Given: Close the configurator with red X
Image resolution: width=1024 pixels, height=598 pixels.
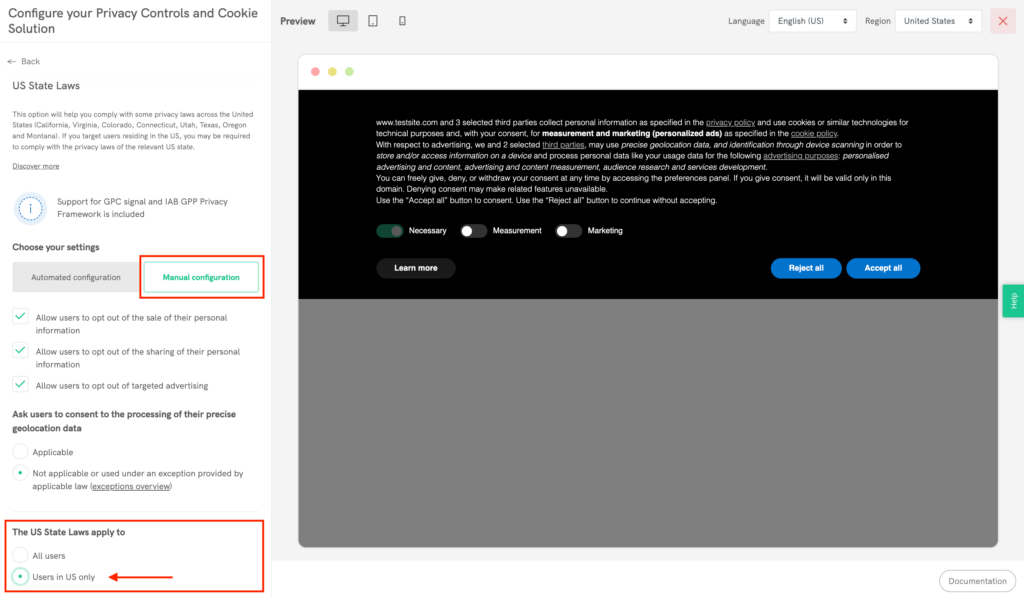Looking at the screenshot, I should (x=1002, y=21).
